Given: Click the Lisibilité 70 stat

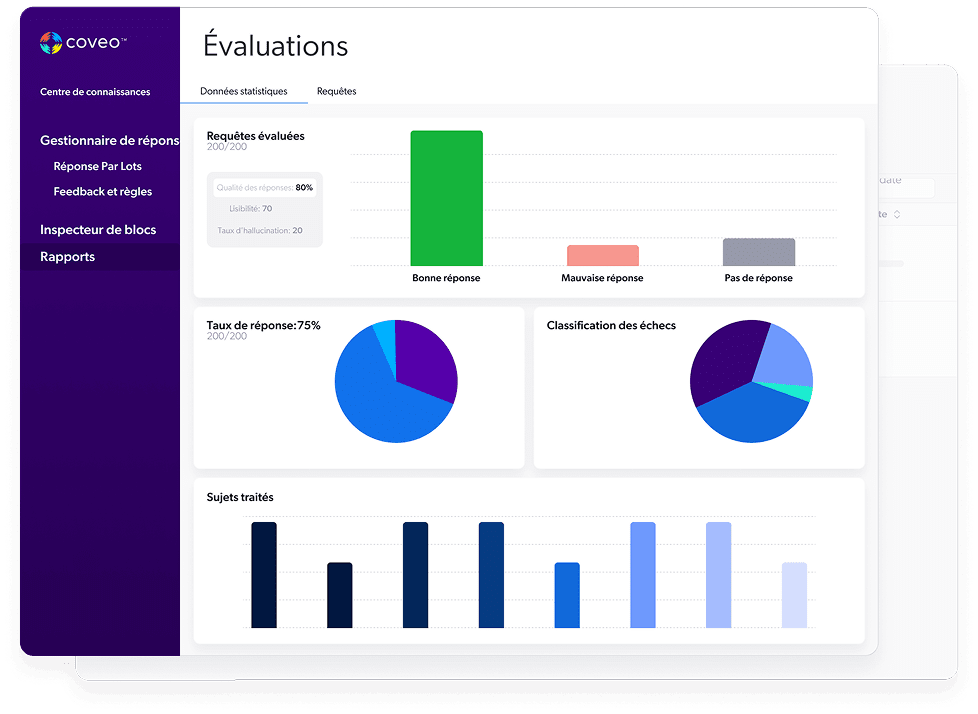Looking at the screenshot, I should tap(252, 209).
